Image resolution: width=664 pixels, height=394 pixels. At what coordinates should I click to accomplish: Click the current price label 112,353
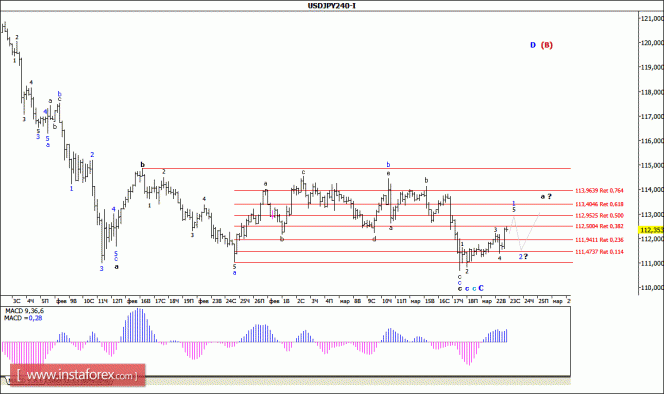pyautogui.click(x=651, y=230)
